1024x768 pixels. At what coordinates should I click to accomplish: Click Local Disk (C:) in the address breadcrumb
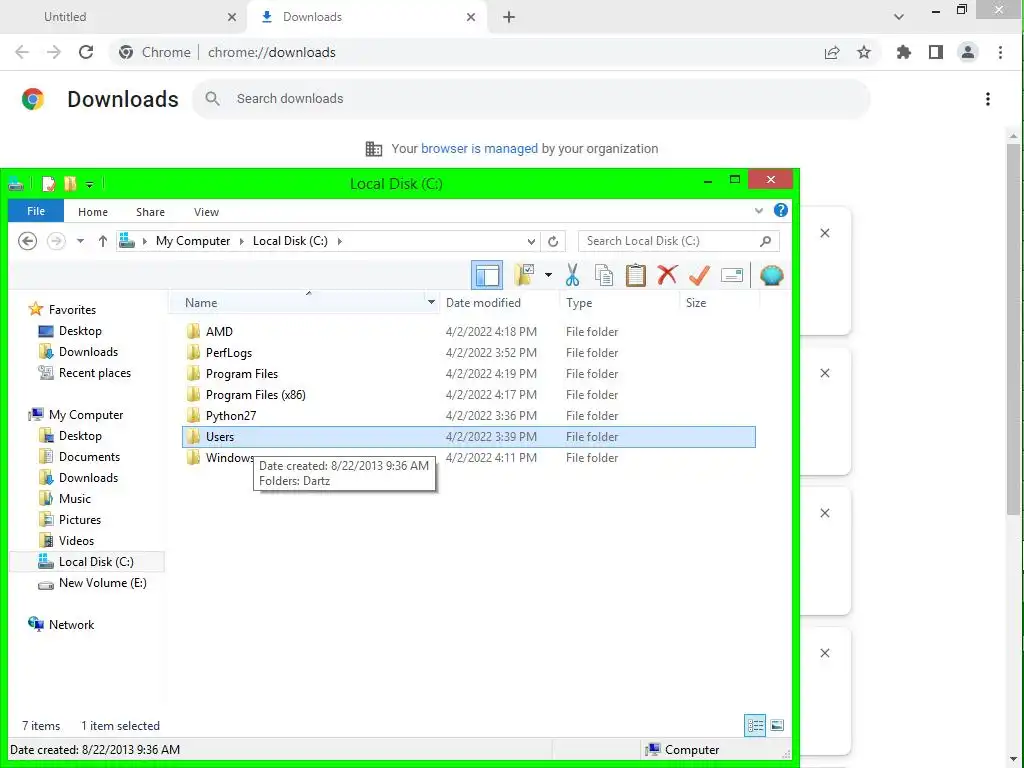pyautogui.click(x=290, y=241)
